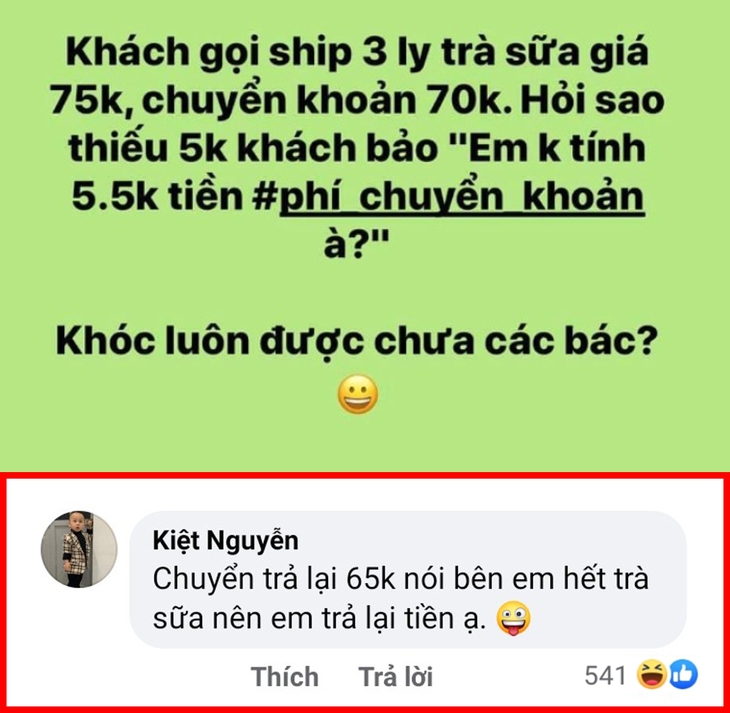The height and width of the screenshot is (713, 730).
Task: Select the grey comment bubble
Action: pos(408,580)
